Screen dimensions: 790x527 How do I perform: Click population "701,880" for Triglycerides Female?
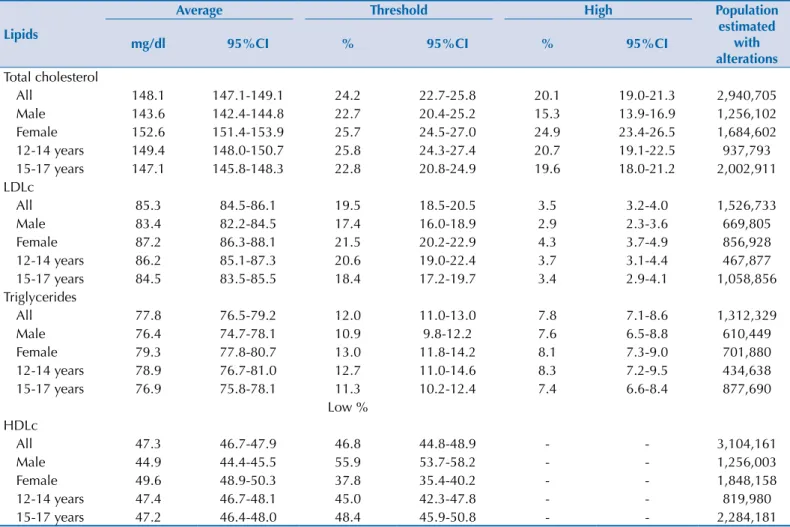(747, 352)
